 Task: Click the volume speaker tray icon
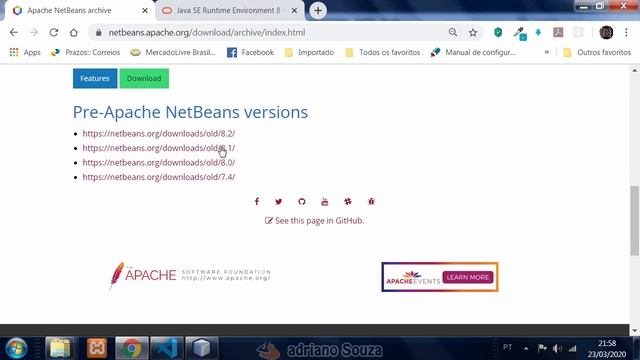click(557, 348)
